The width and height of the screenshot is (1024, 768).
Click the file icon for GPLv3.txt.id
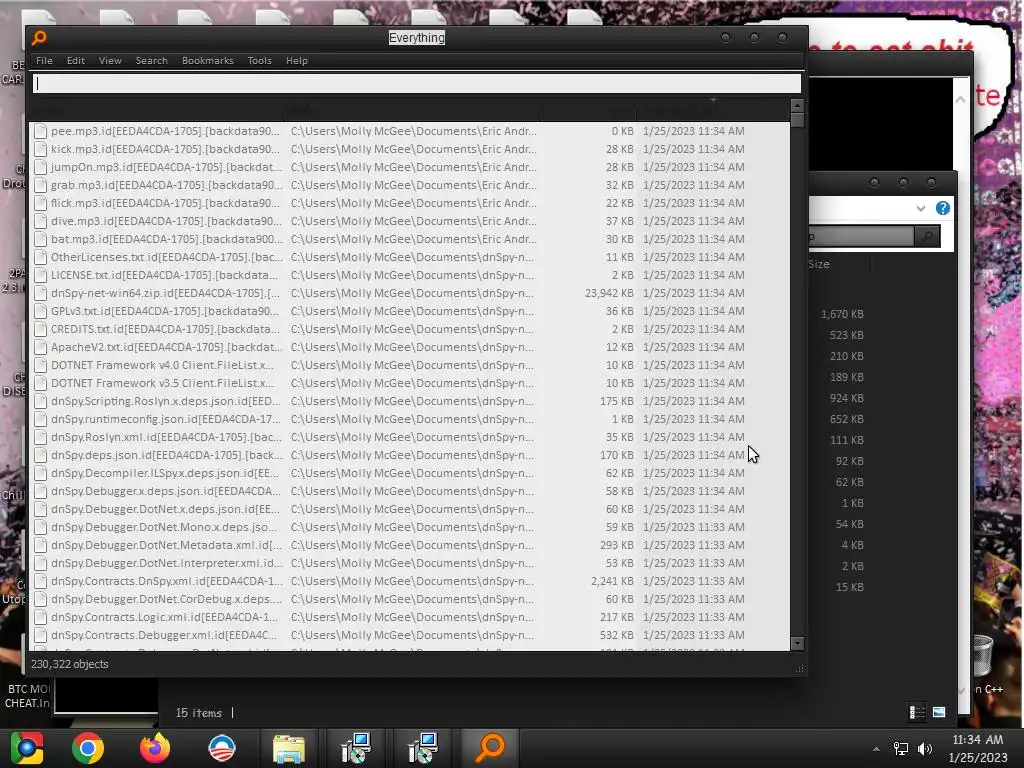[40, 311]
